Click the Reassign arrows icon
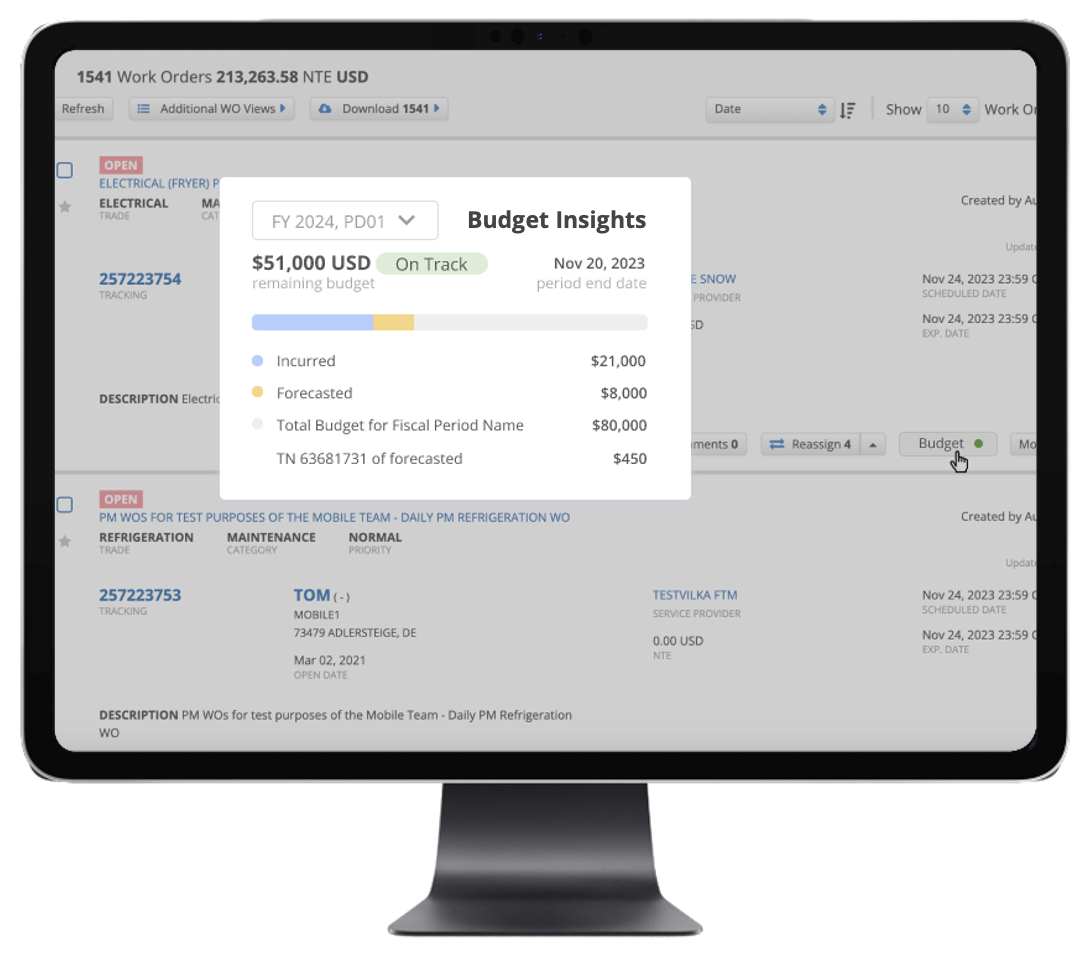The image size is (1090, 954). point(776,444)
